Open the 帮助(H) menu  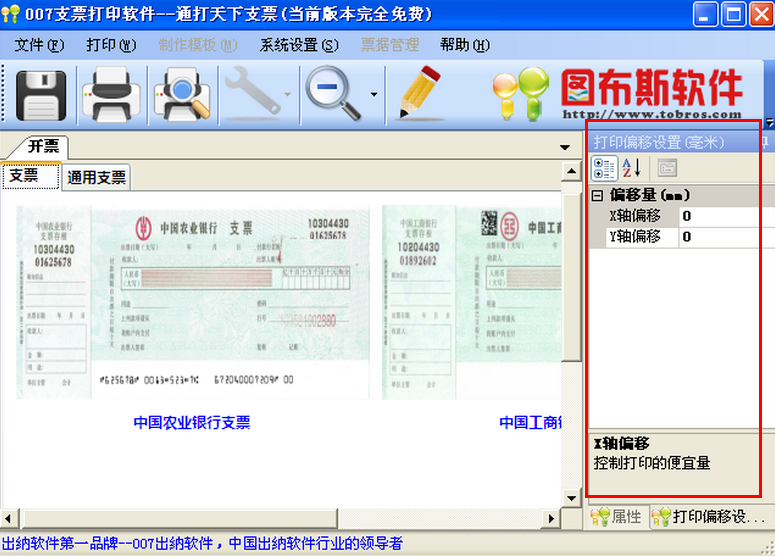click(465, 45)
